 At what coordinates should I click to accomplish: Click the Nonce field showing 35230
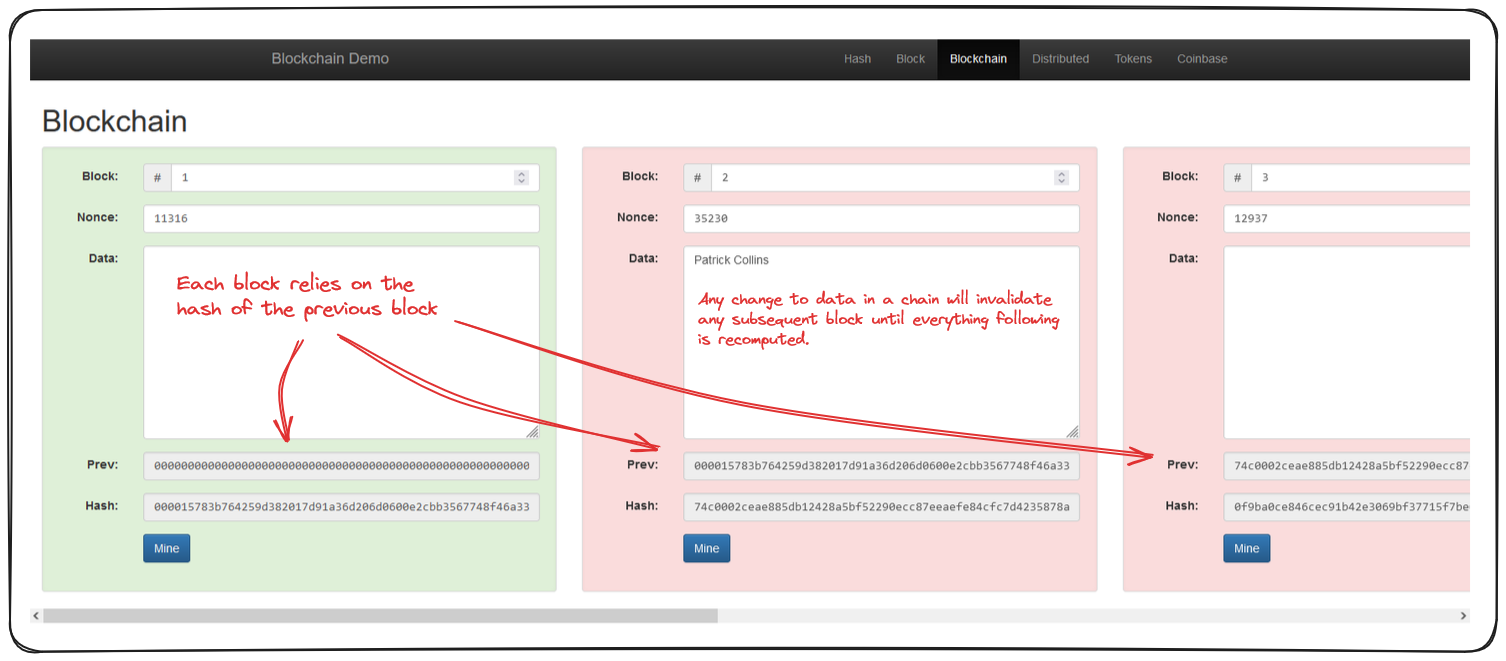pos(881,219)
